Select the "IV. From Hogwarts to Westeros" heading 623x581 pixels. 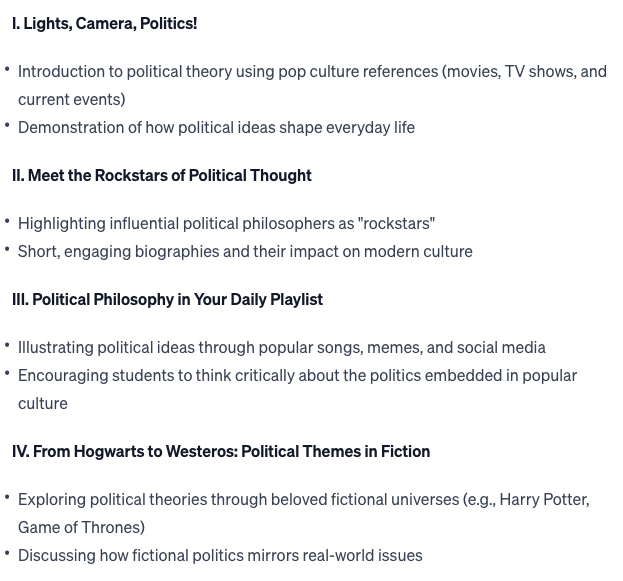pyautogui.click(x=221, y=451)
